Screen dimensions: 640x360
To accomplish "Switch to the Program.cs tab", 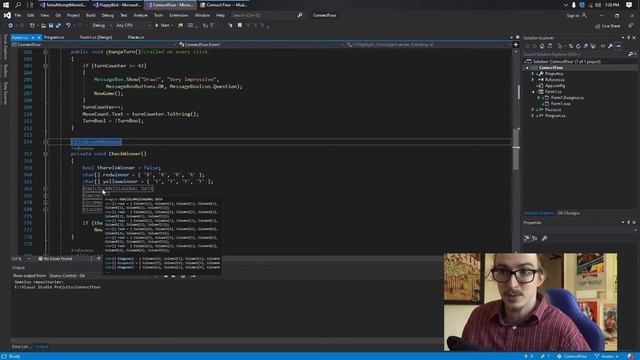I will [x=54, y=37].
